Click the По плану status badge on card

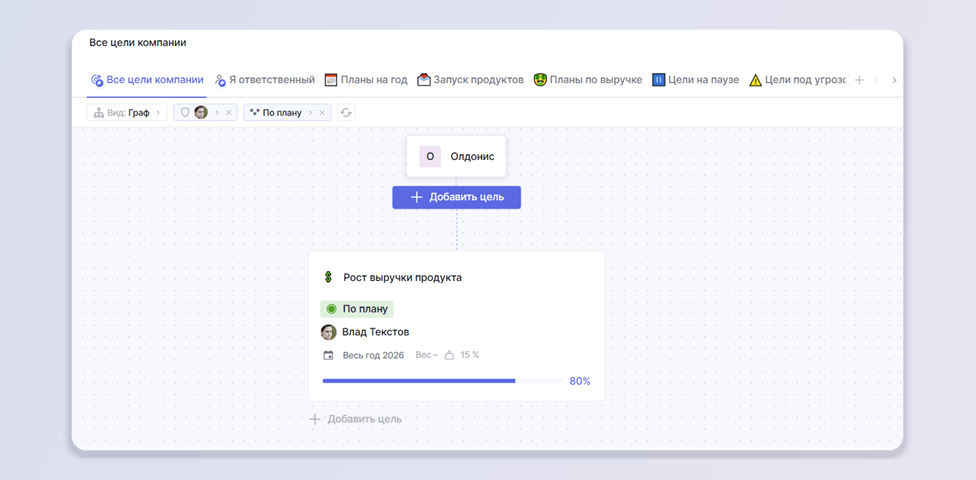pyautogui.click(x=357, y=309)
